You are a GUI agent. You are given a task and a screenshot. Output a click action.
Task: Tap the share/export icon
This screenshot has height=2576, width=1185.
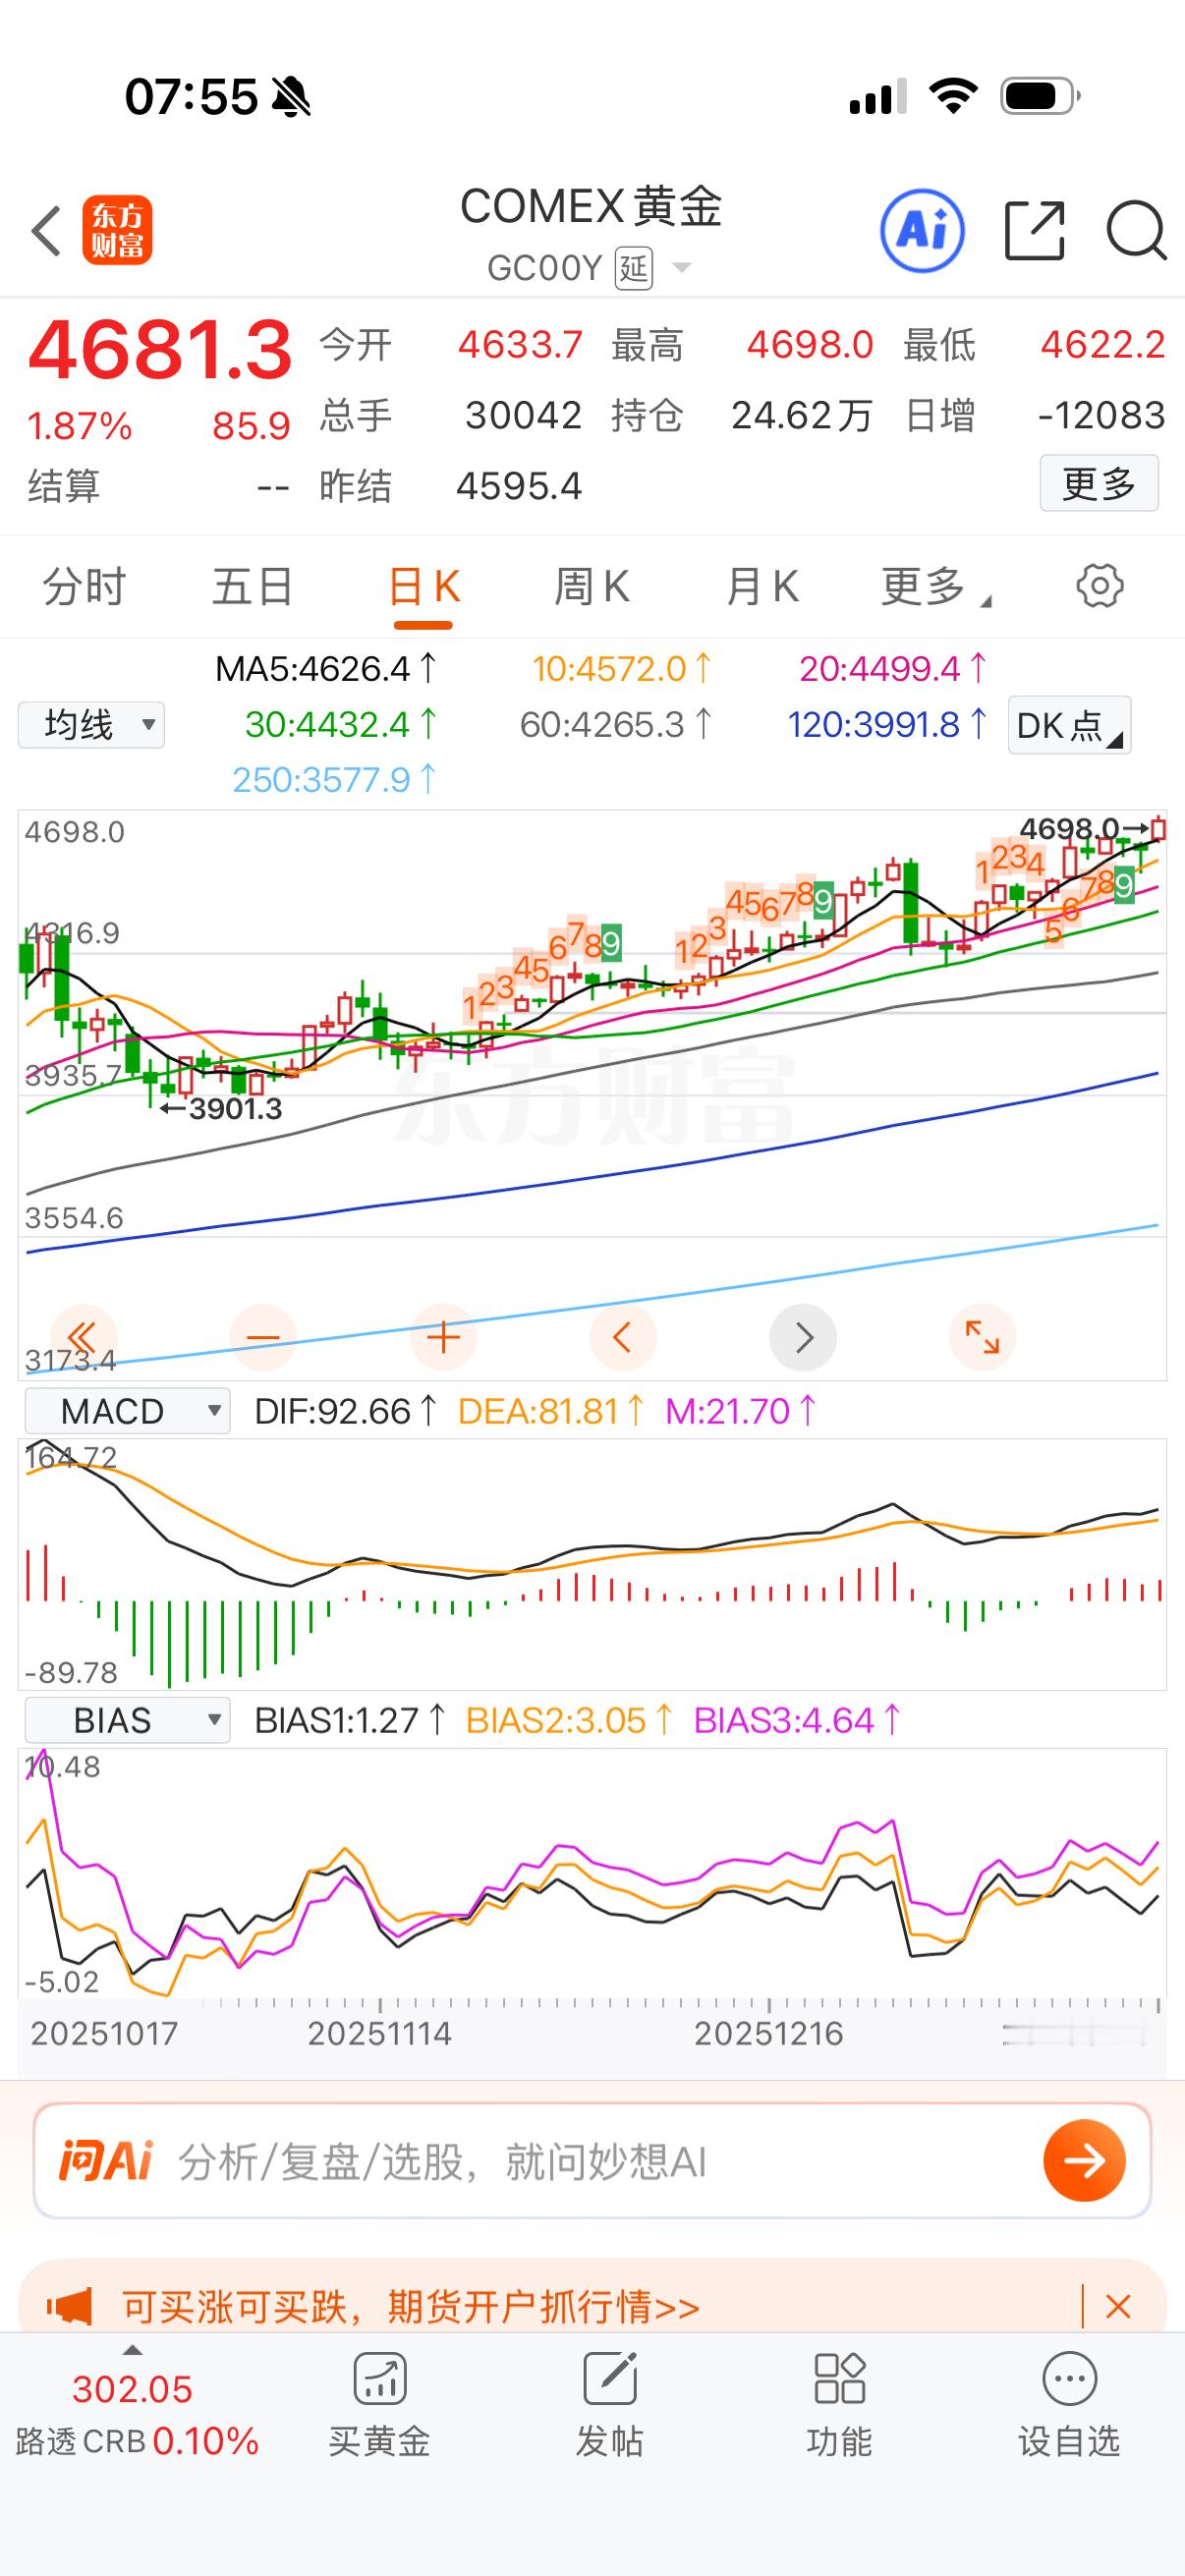pos(1034,231)
